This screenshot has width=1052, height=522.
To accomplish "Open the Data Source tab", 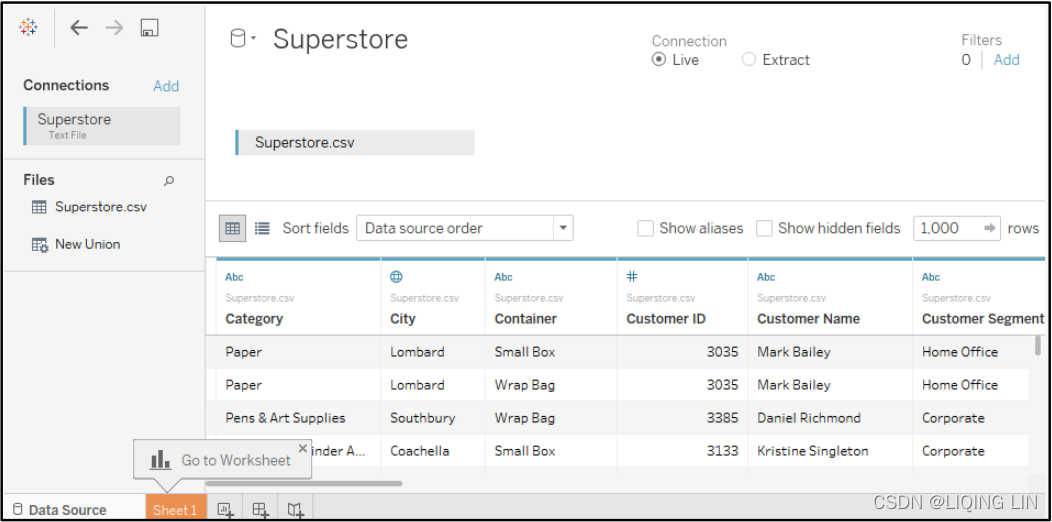I will (x=60, y=510).
